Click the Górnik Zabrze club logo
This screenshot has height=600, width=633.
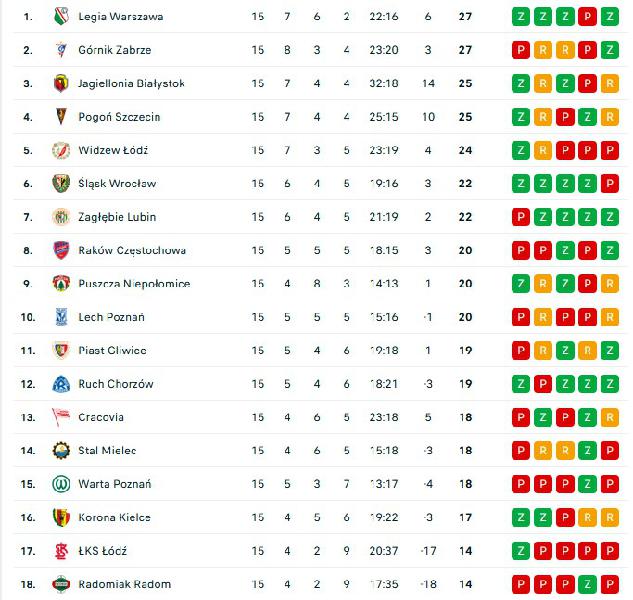60,50
